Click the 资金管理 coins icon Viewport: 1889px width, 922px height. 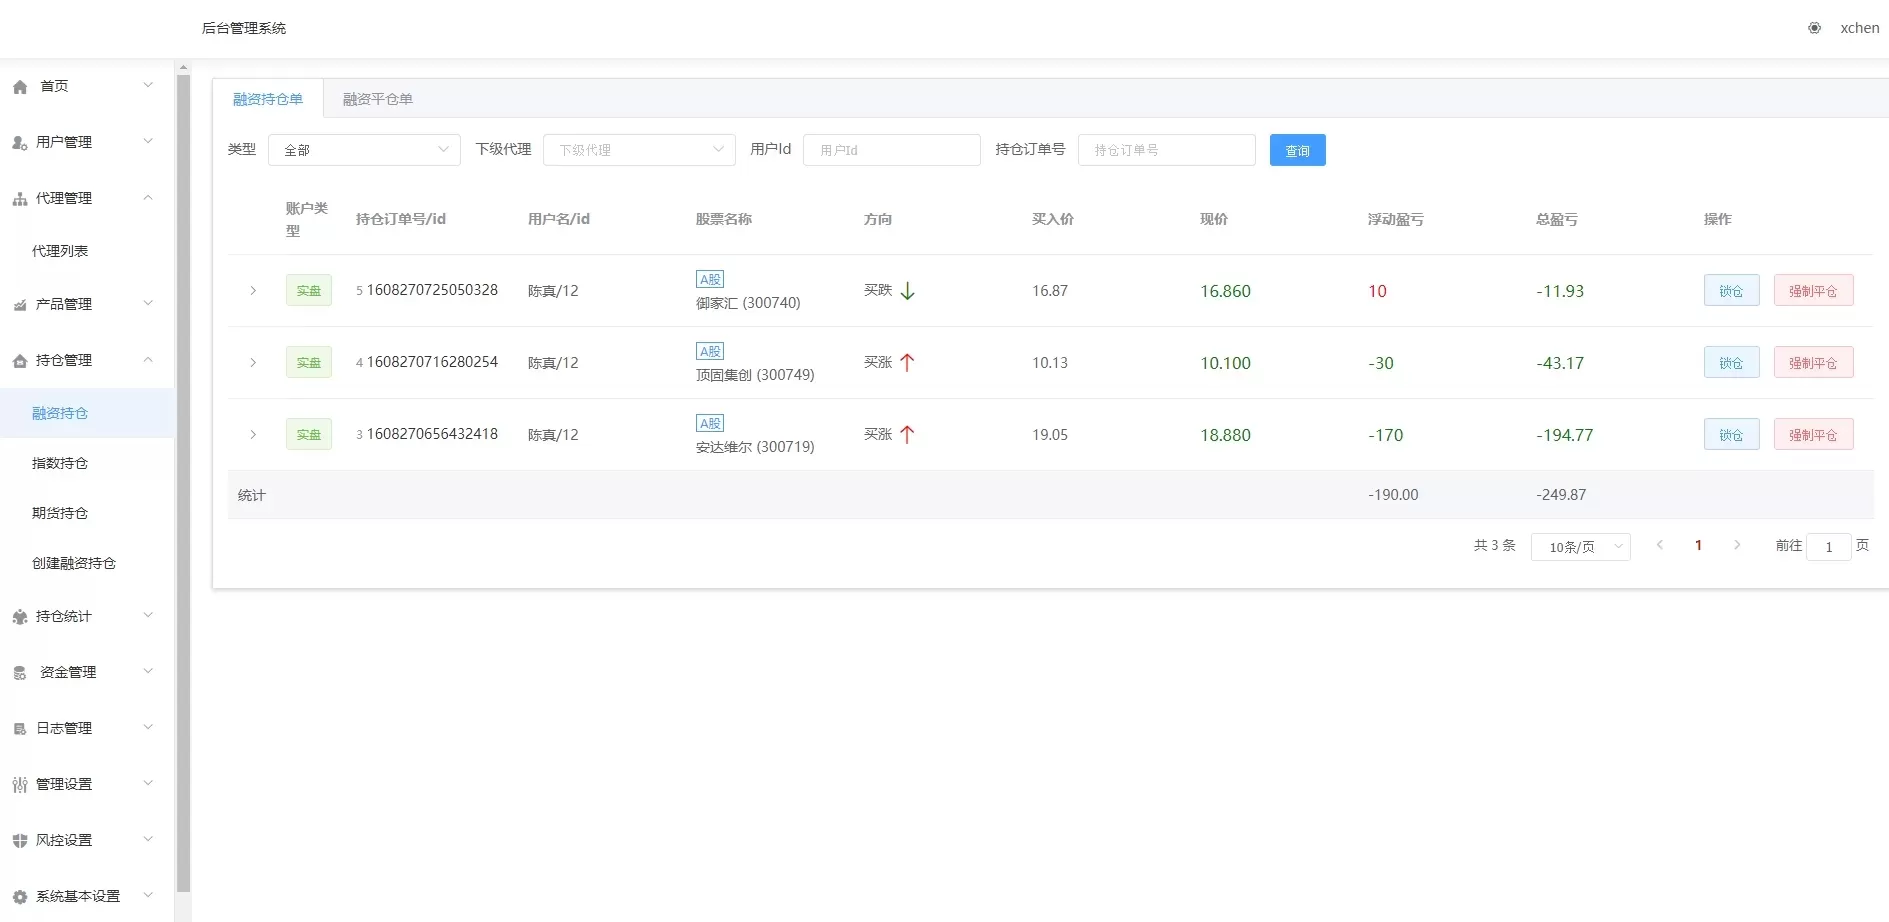[x=19, y=673]
